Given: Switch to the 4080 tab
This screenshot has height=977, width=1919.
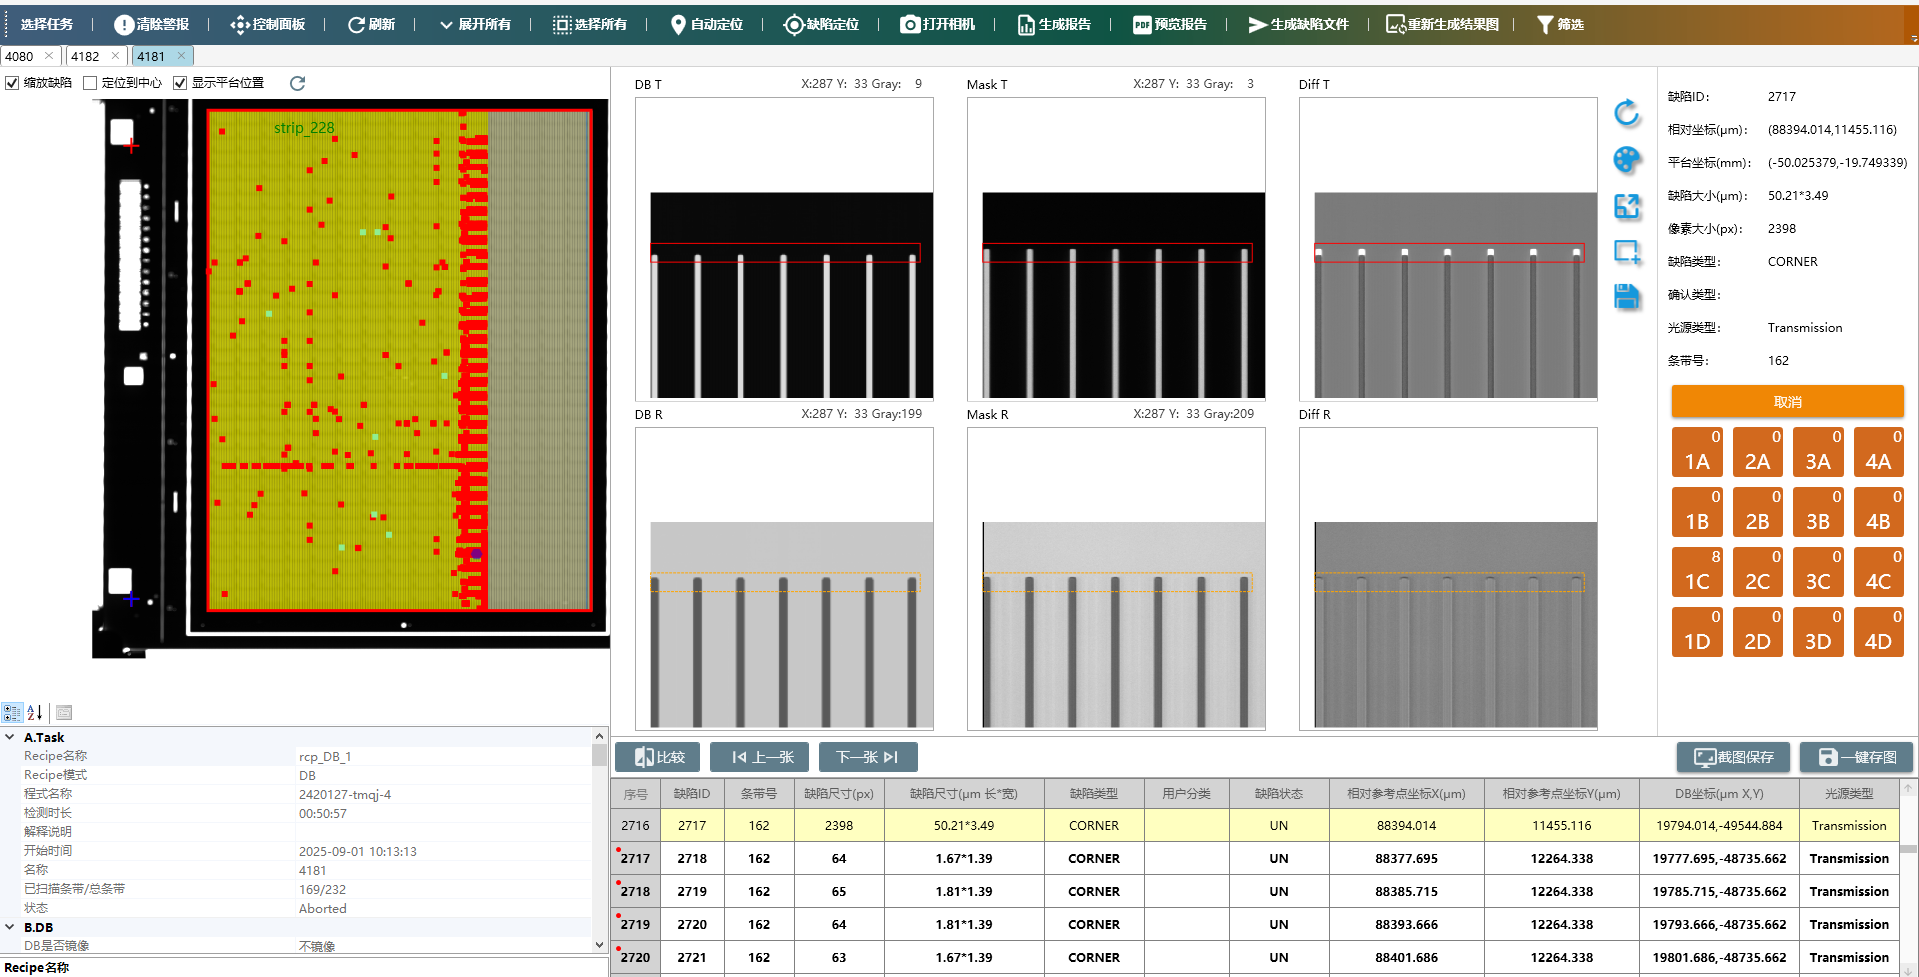Looking at the screenshot, I should (x=20, y=56).
